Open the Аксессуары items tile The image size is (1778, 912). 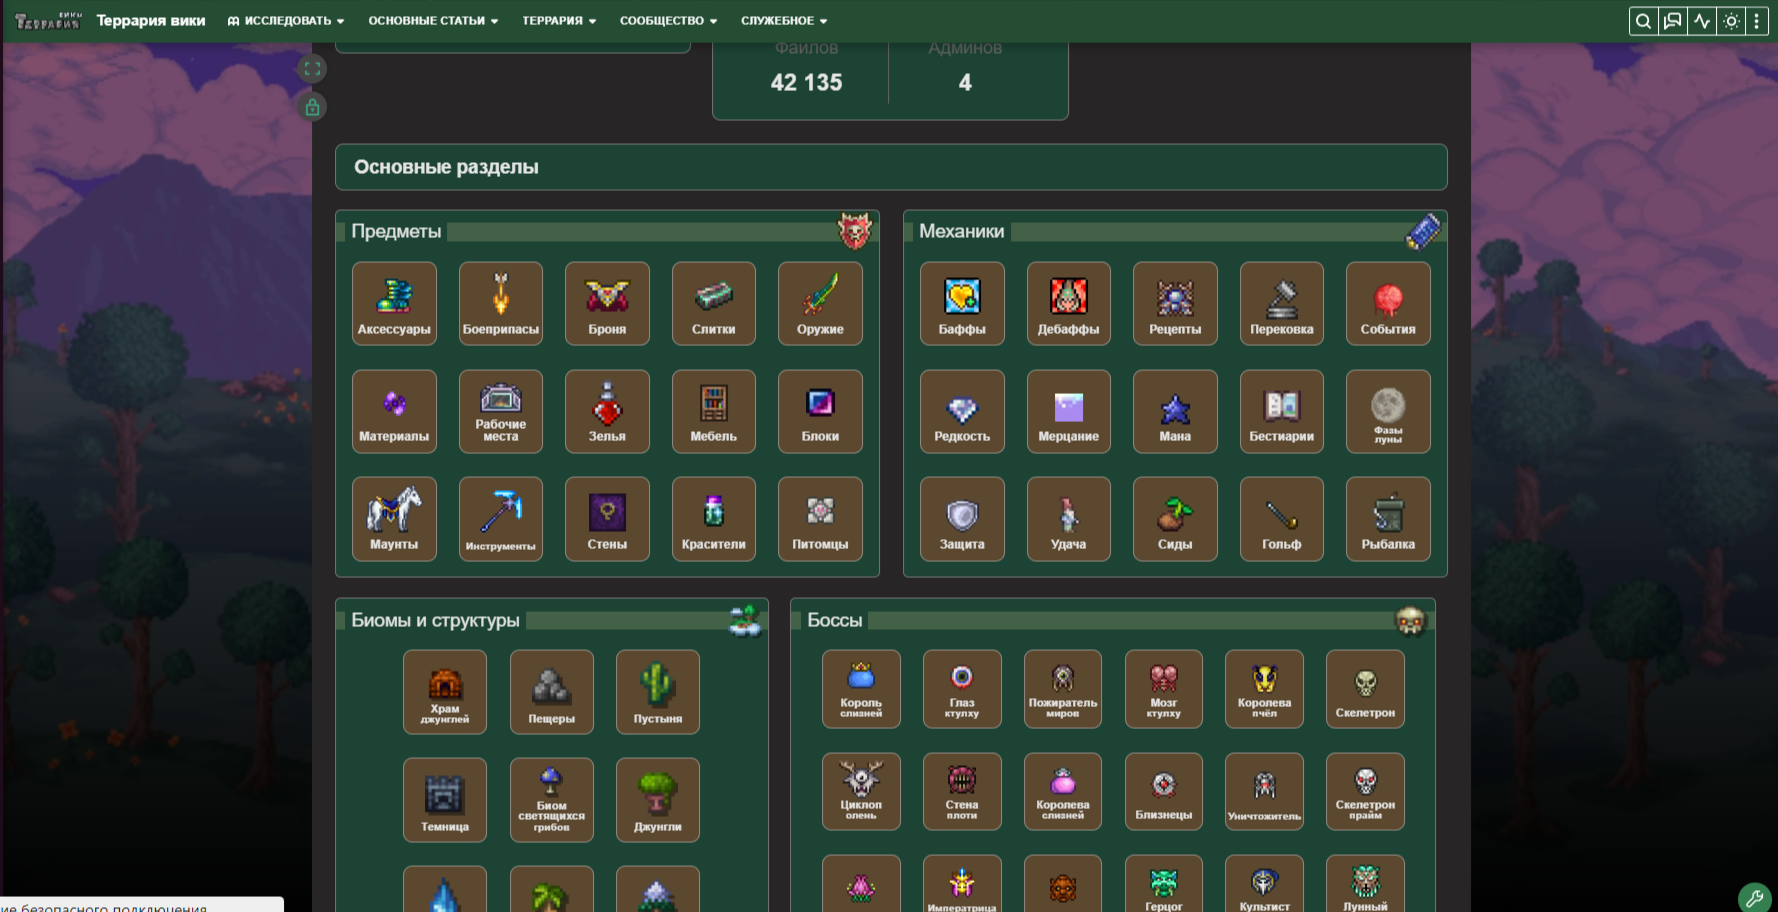pos(394,304)
